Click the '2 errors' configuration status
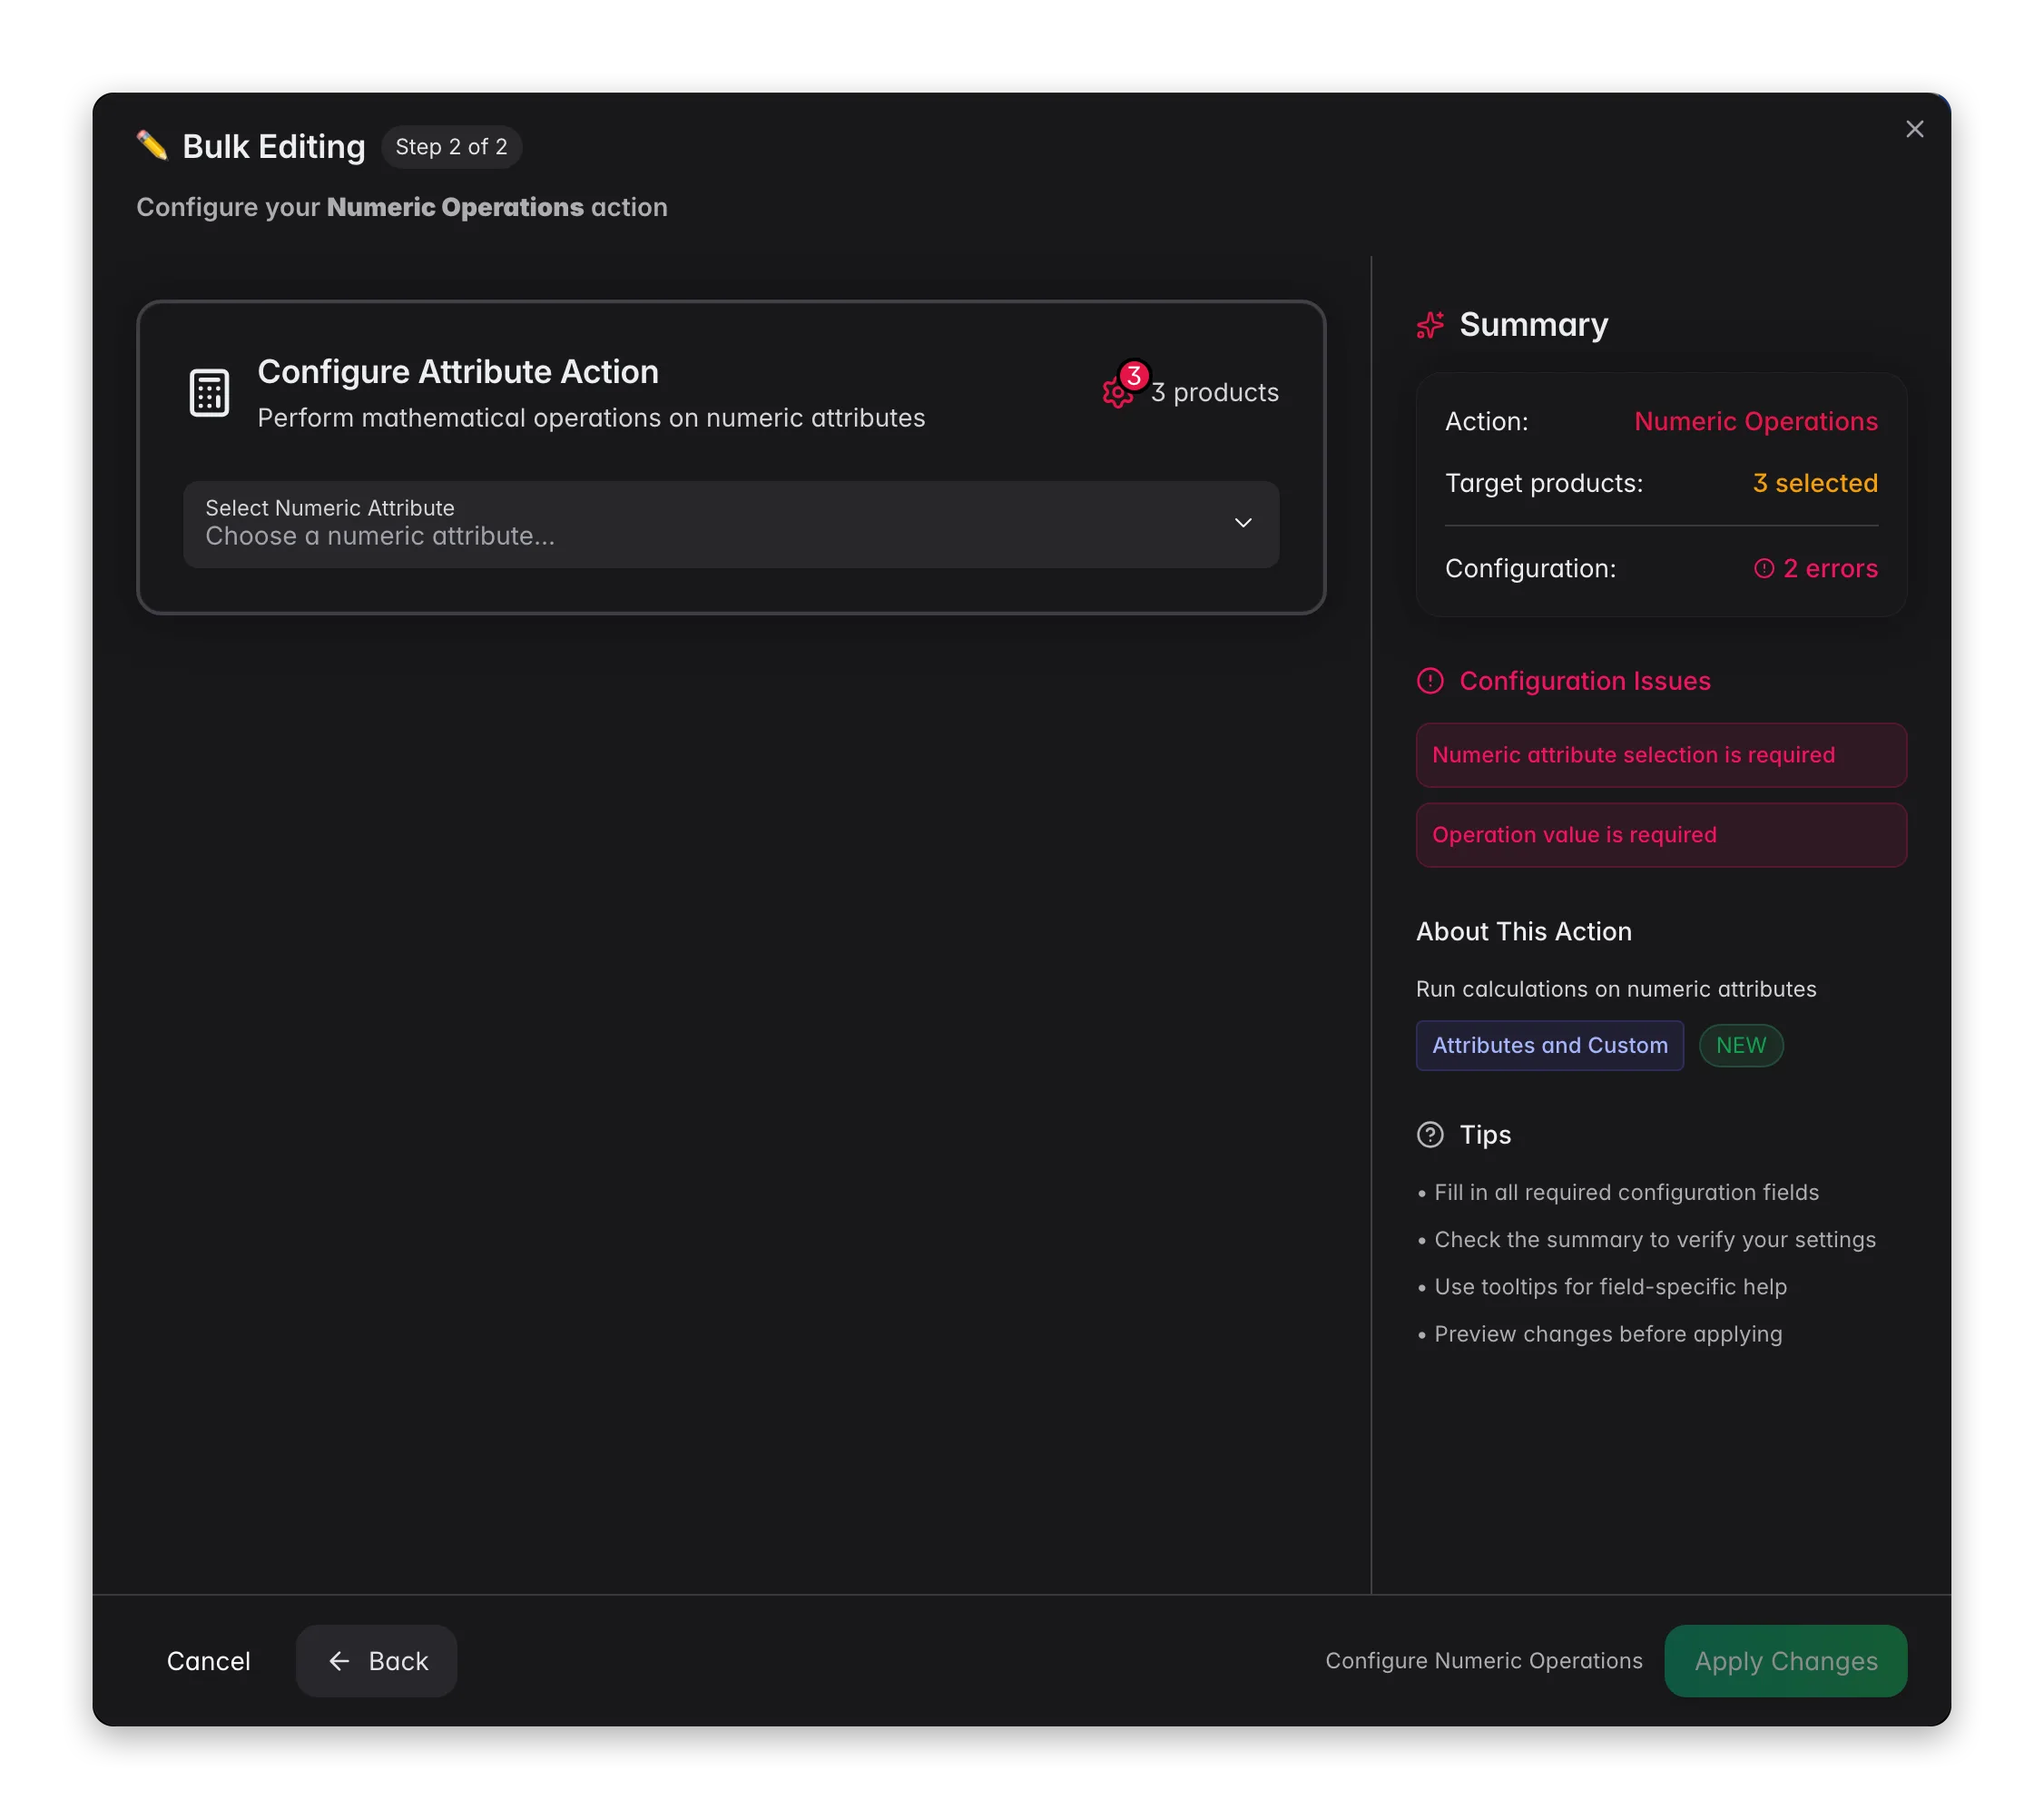Image resolution: width=2044 pixels, height=1819 pixels. [1816, 568]
